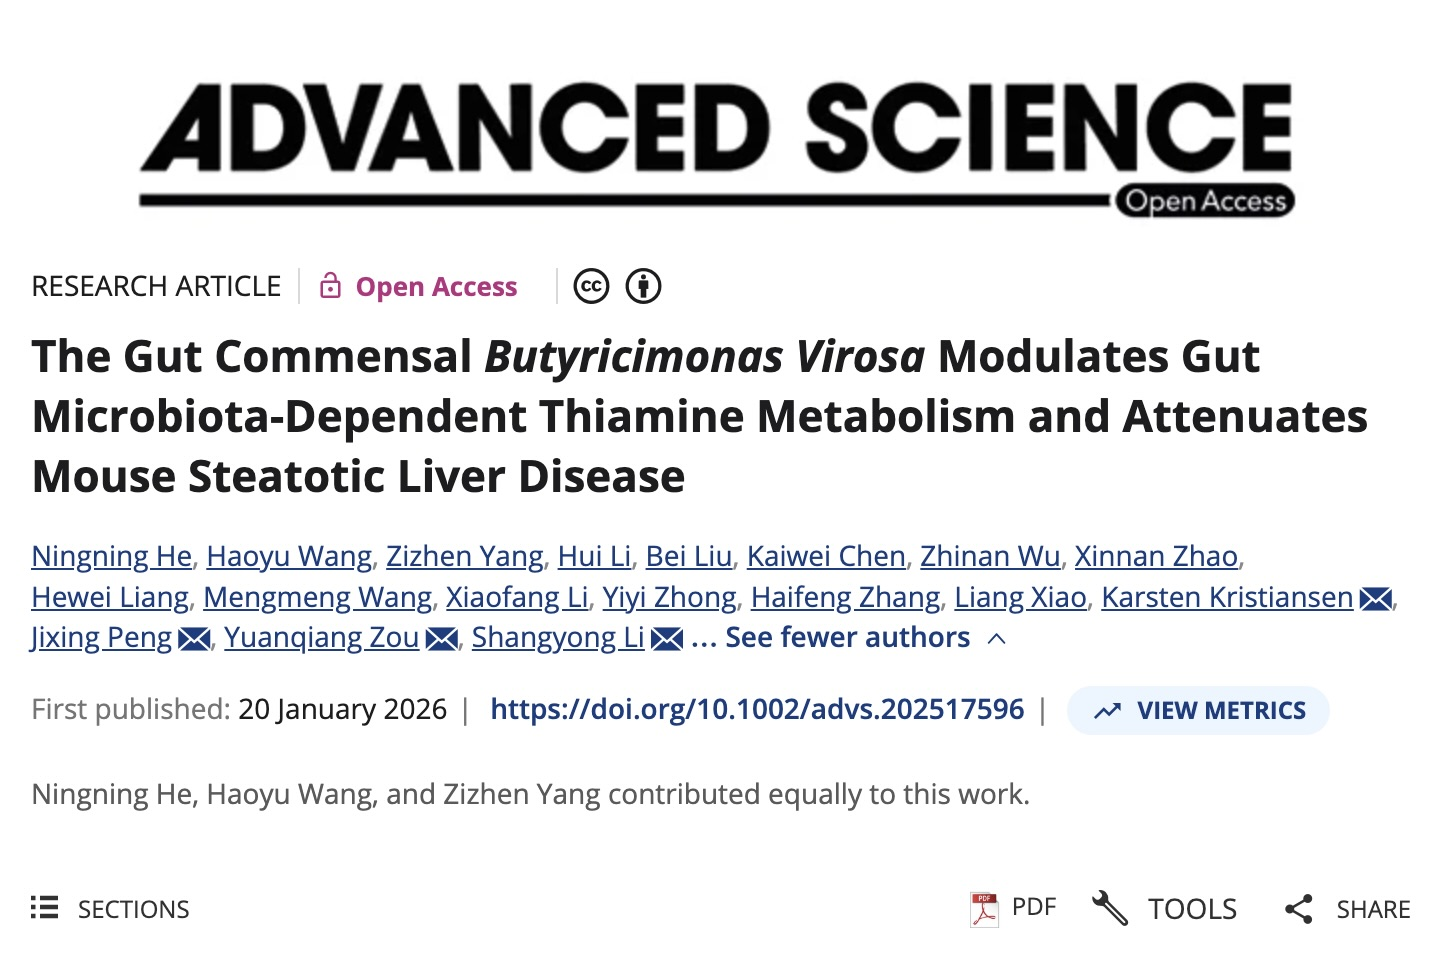The height and width of the screenshot is (959, 1439).
Task: Open the DOI link for the article
Action: click(x=757, y=710)
